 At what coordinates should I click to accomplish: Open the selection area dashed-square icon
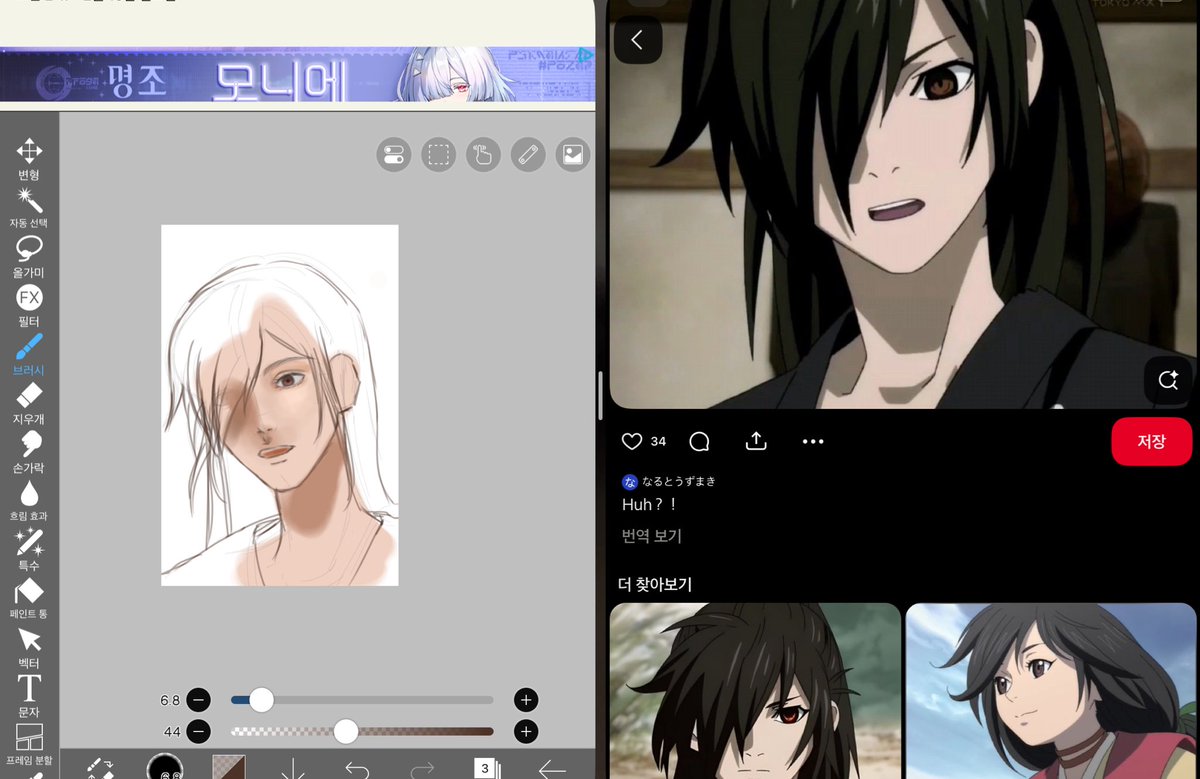[x=438, y=155]
